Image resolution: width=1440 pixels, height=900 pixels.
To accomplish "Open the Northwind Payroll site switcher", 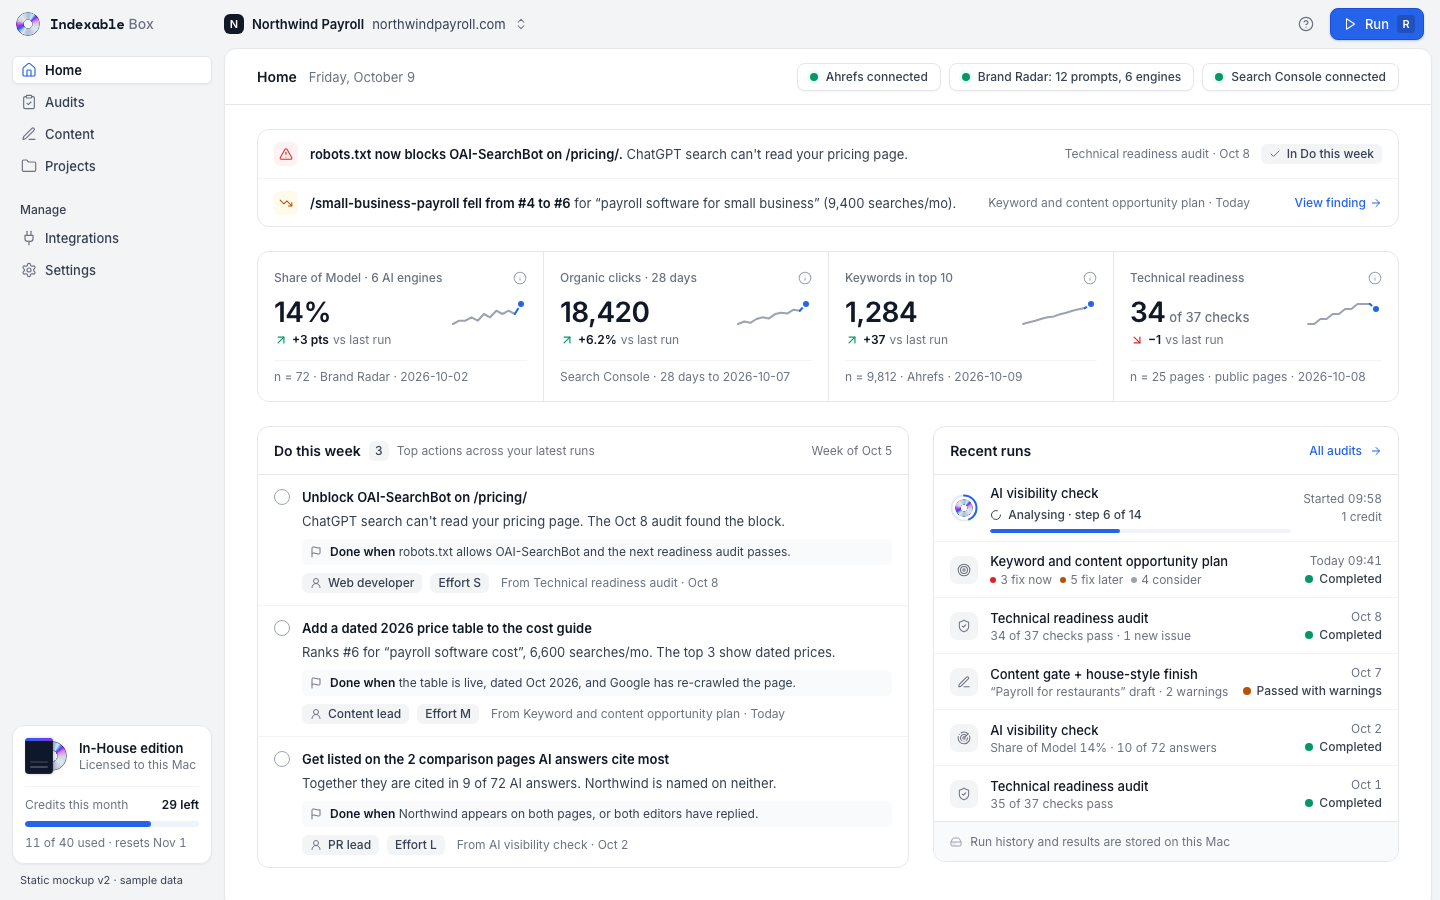I will click(x=376, y=24).
